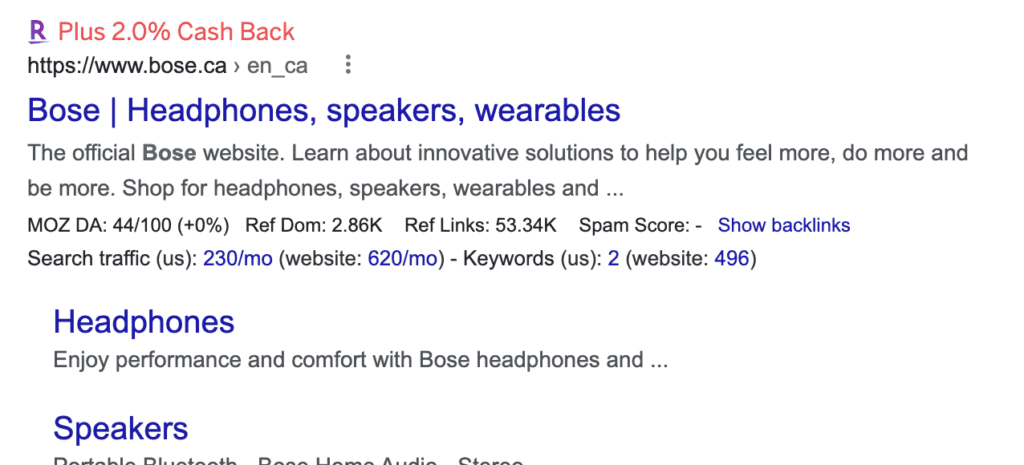
Task: Open the 620/mo website traffic value
Action: (403, 259)
